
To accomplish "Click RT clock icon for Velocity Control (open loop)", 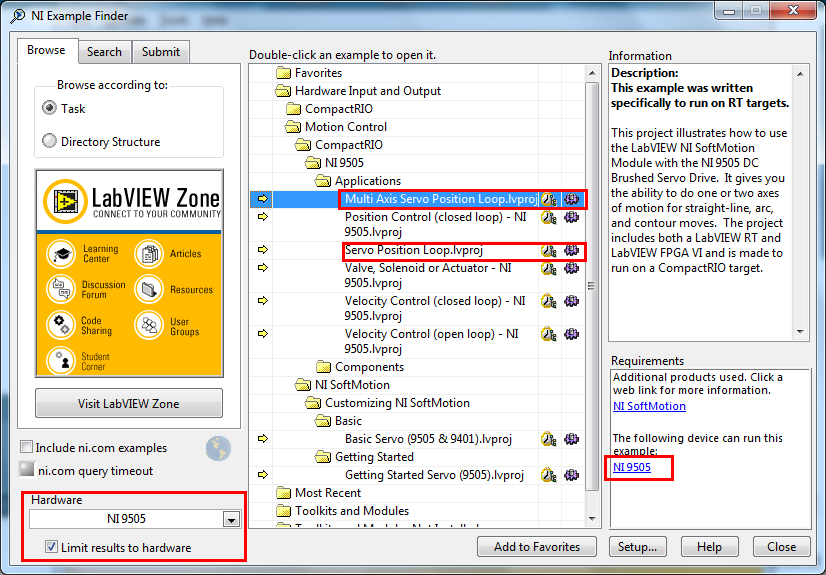I will (x=549, y=334).
